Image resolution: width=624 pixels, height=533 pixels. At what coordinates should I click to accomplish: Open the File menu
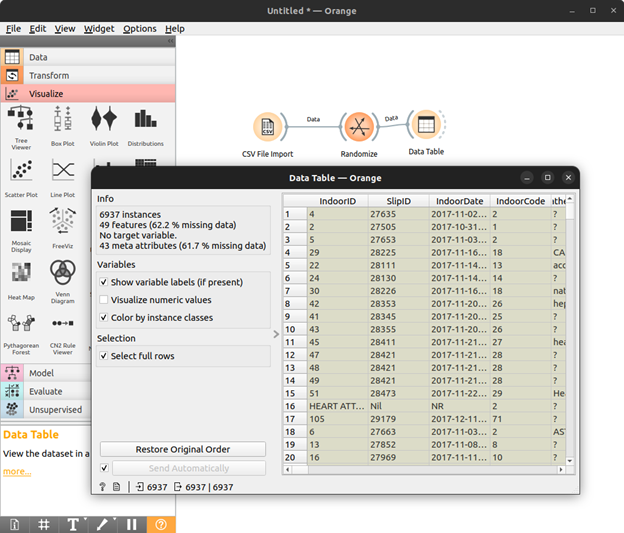(x=13, y=29)
